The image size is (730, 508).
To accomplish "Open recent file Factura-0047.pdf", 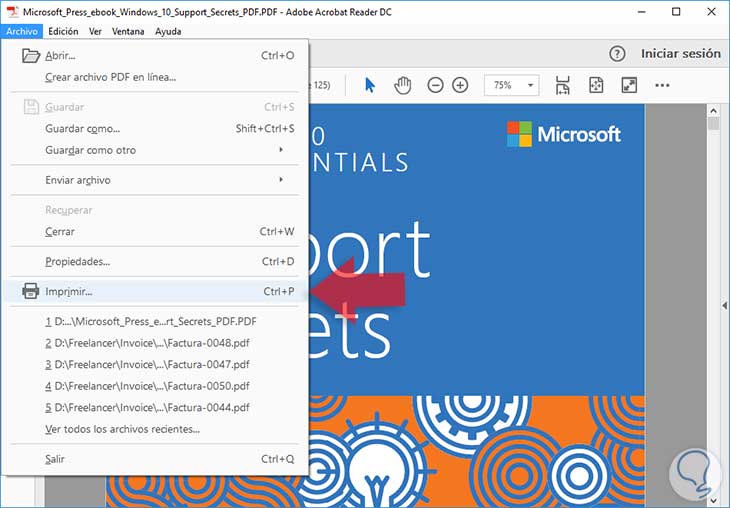I will click(x=147, y=365).
